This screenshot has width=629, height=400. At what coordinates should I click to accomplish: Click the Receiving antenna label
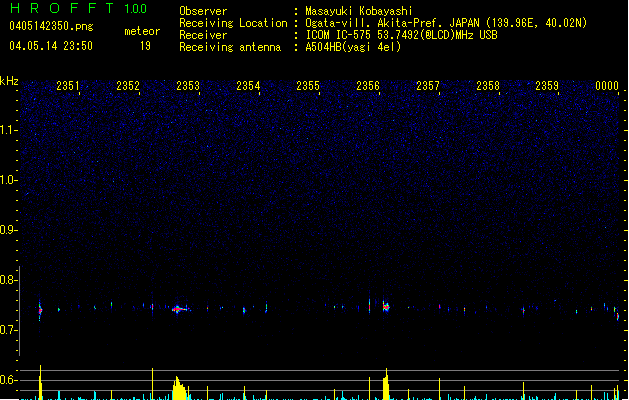pos(230,47)
